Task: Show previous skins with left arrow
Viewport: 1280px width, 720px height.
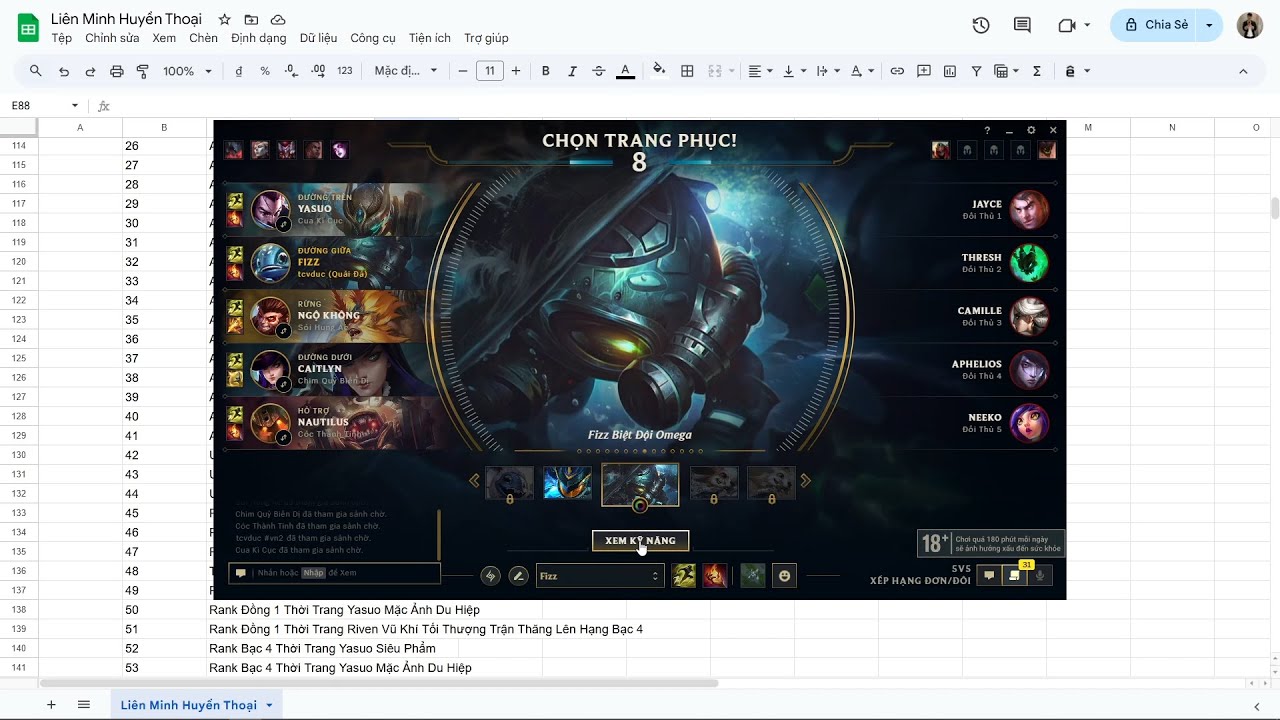Action: (474, 481)
